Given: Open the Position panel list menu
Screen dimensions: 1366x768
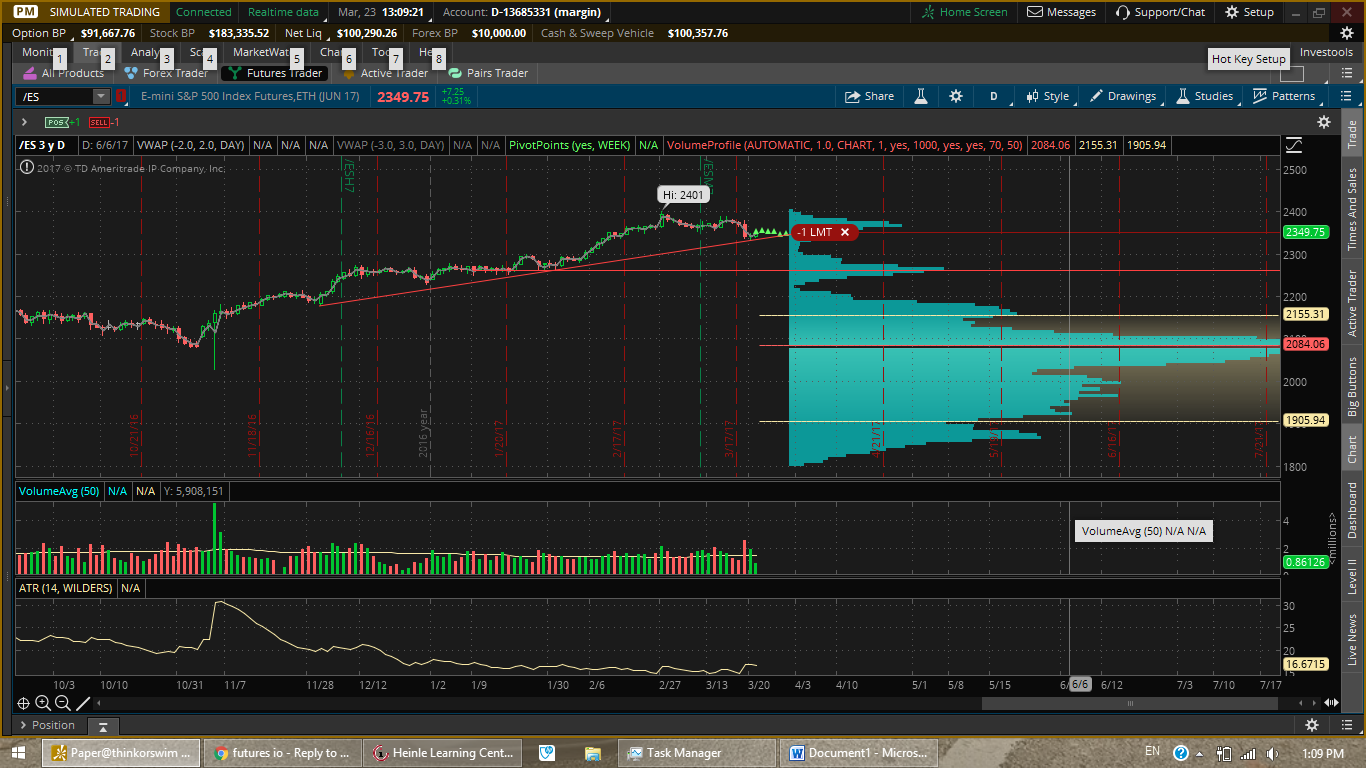Looking at the screenshot, I should click(x=1346, y=725).
